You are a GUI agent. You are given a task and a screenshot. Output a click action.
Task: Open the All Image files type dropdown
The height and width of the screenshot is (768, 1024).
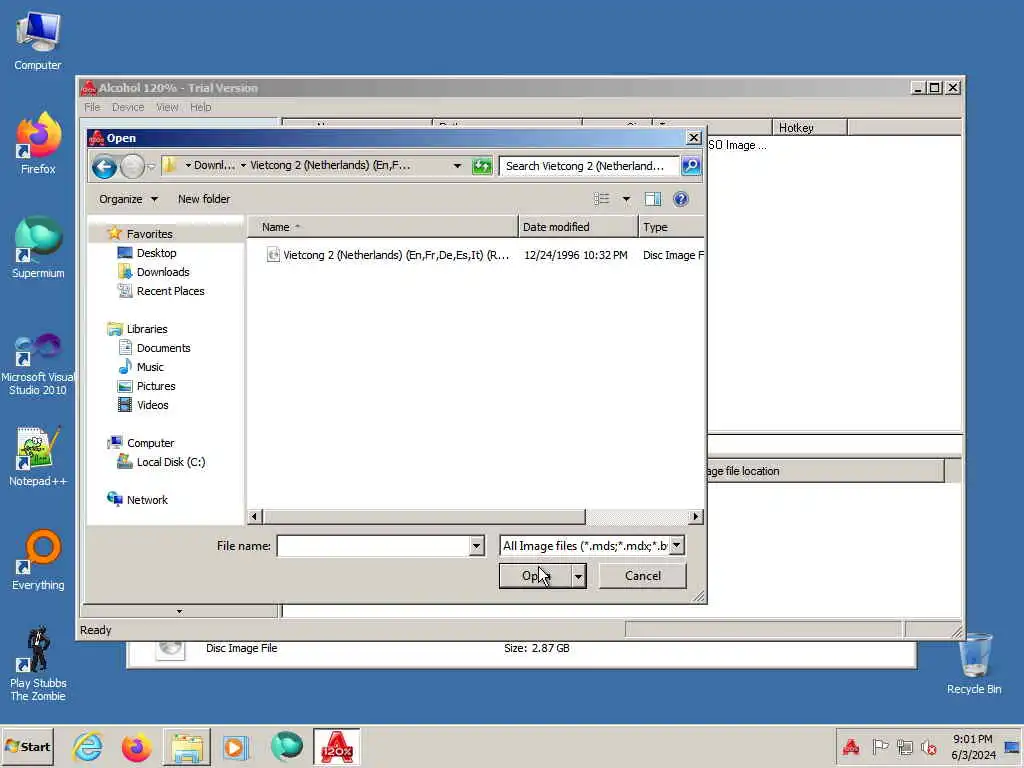[677, 545]
